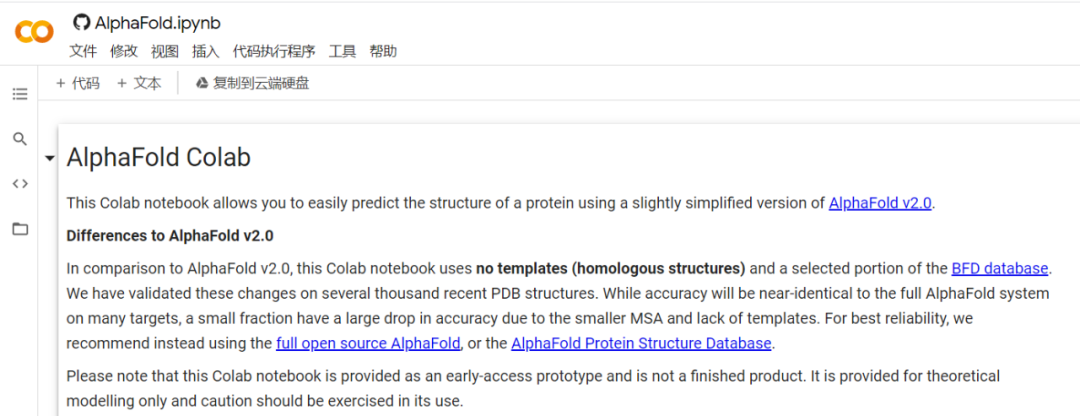Open the 工具 menu
Screen dimensions: 1080x416
tap(342, 52)
